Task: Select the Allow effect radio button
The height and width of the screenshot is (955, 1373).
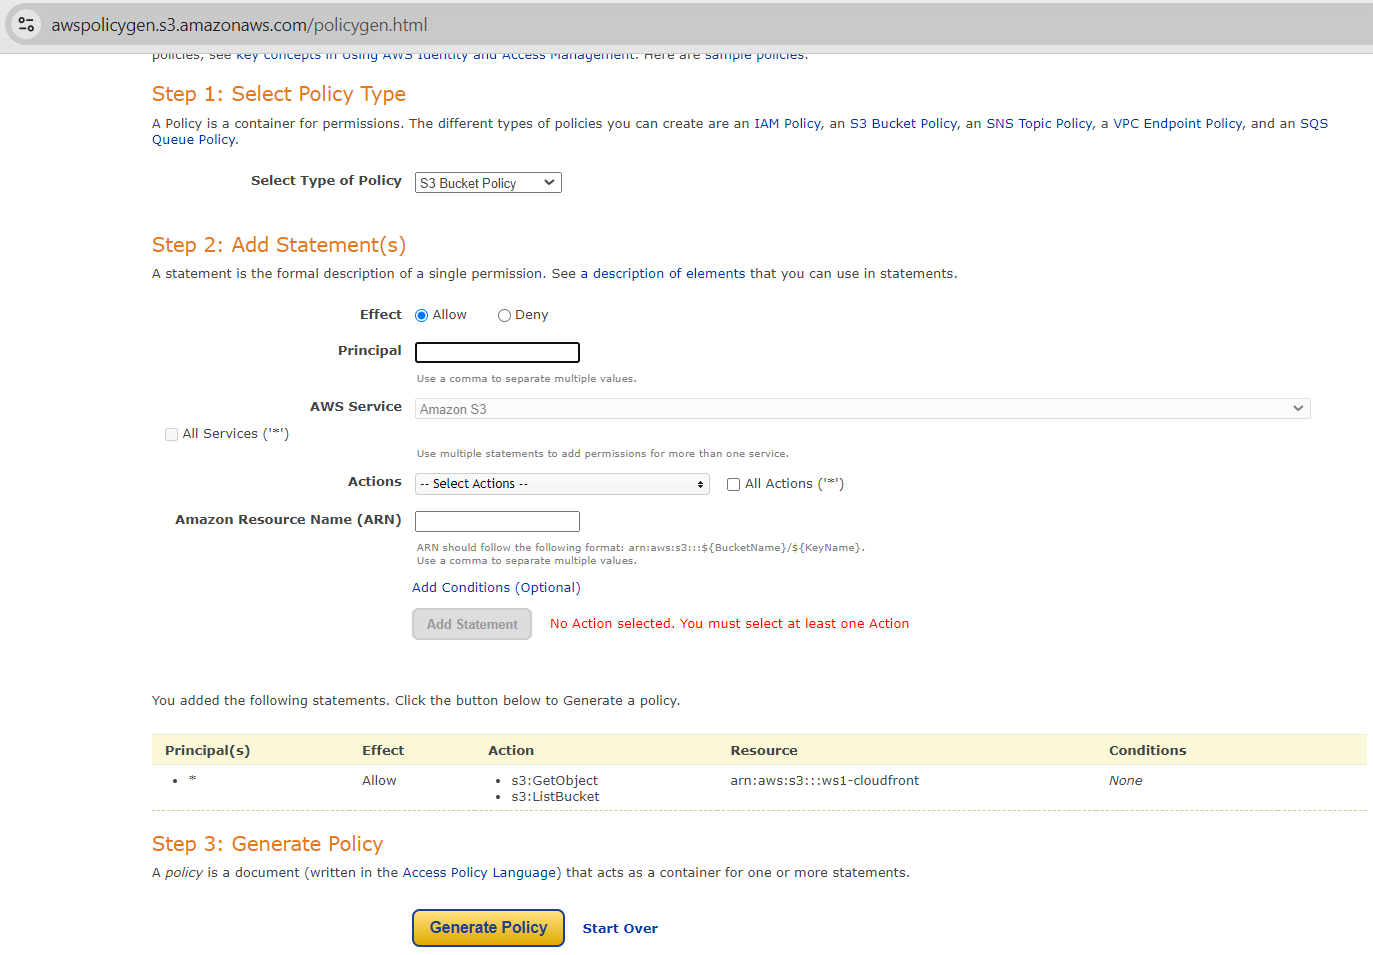Action: [x=422, y=316]
